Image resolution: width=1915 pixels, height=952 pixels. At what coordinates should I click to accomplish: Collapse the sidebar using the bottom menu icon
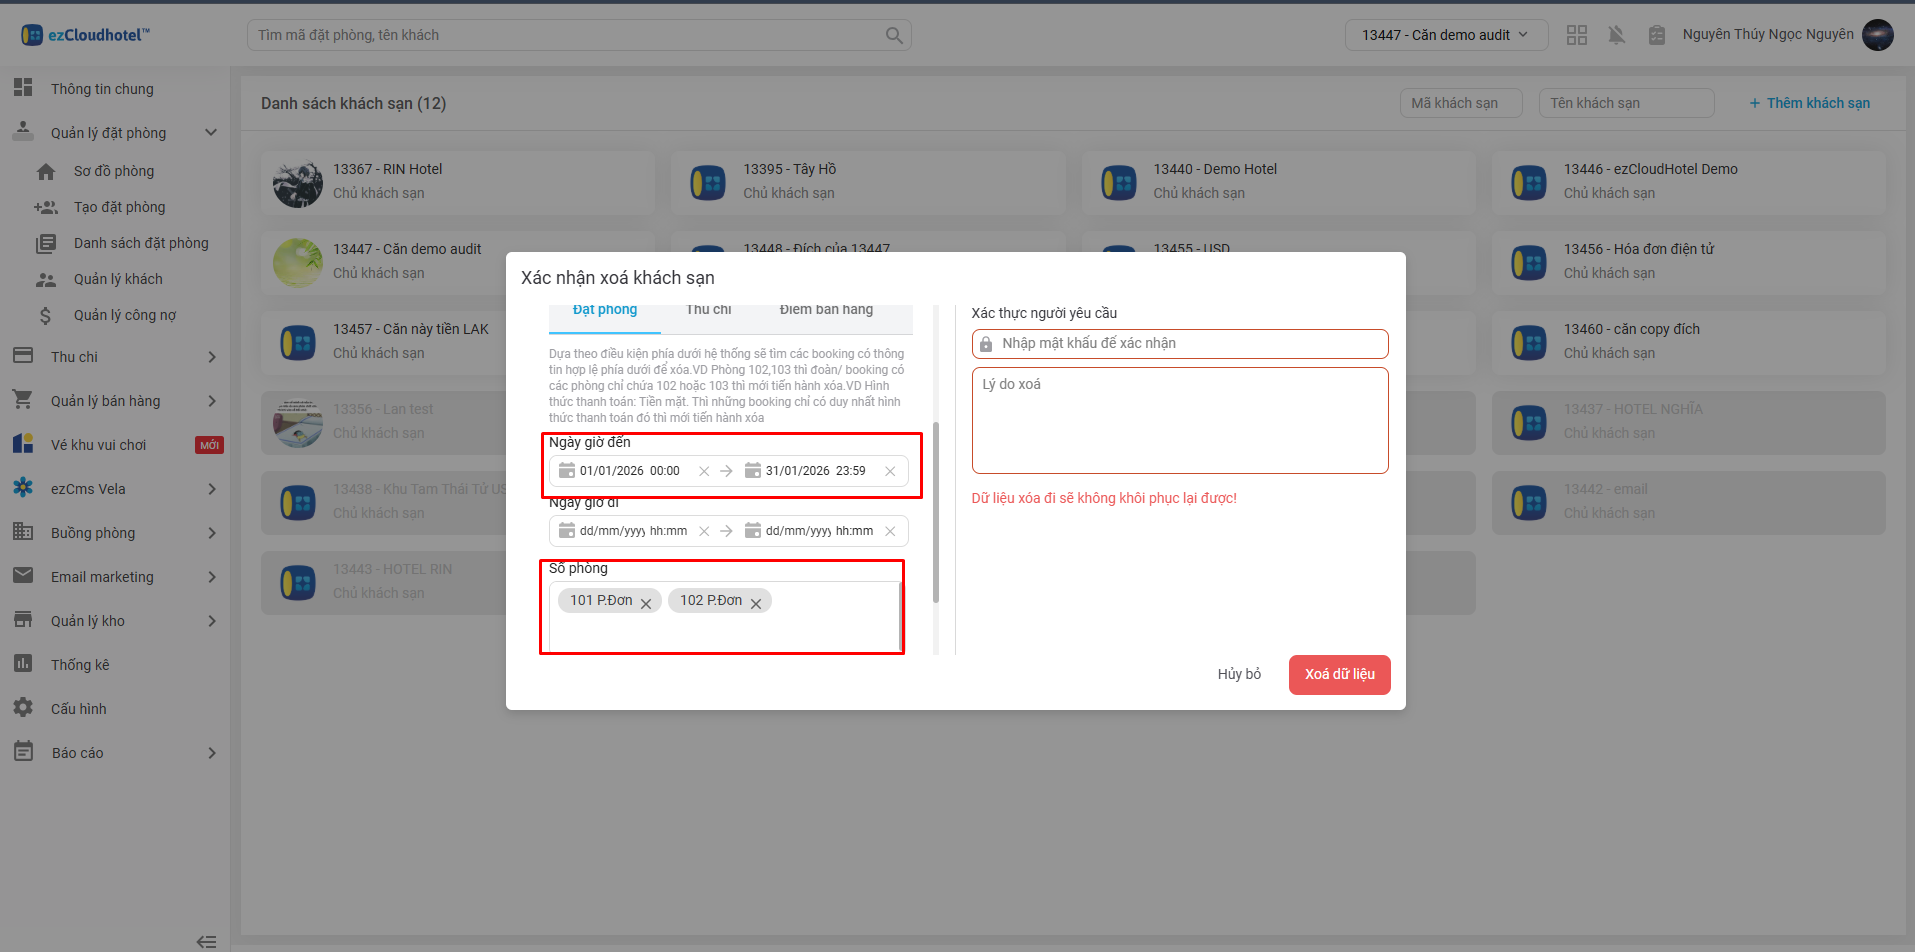click(206, 941)
